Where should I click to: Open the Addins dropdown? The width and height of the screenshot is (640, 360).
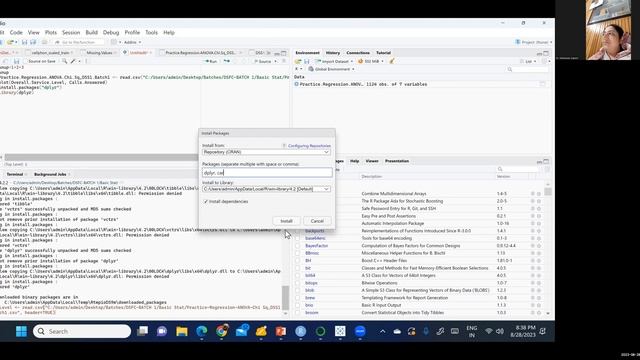131,42
